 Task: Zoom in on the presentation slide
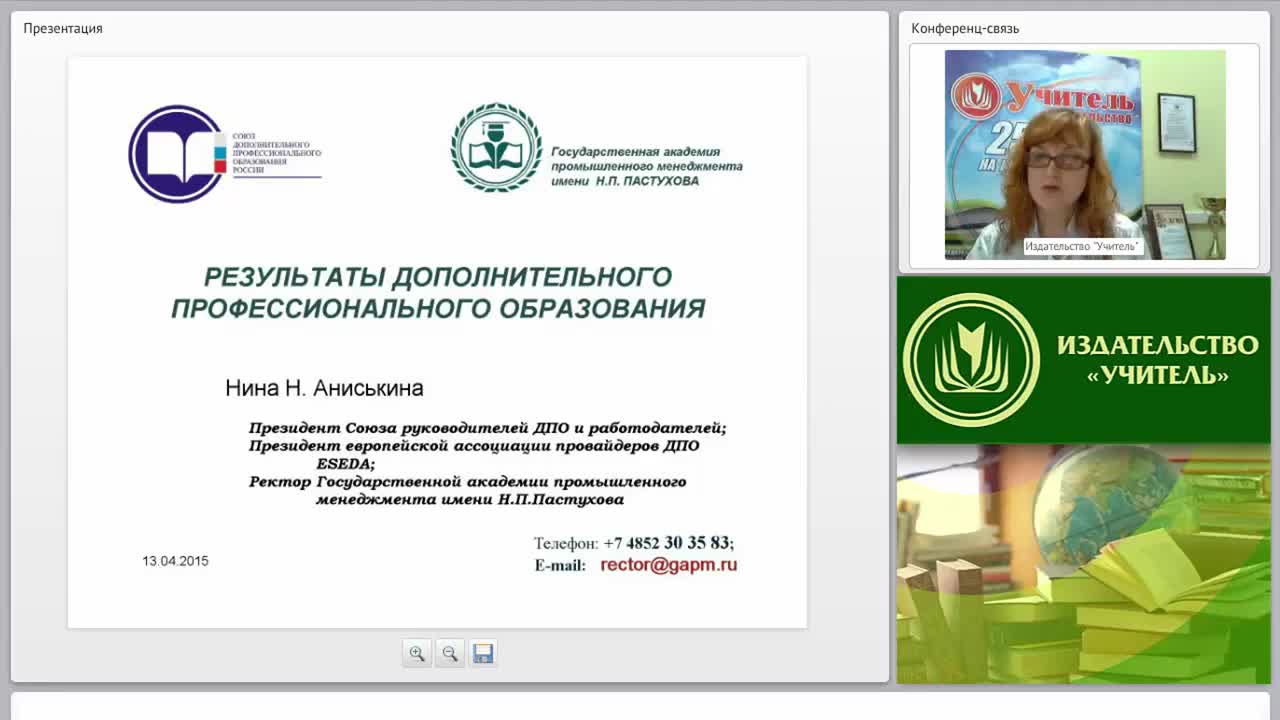[x=417, y=653]
